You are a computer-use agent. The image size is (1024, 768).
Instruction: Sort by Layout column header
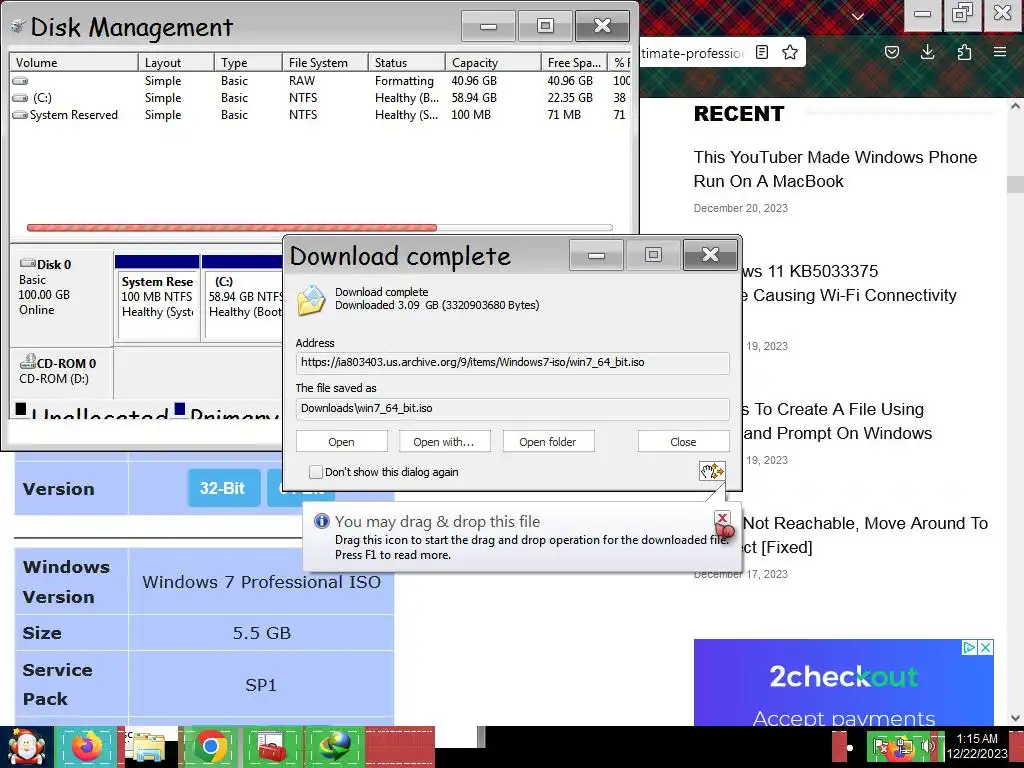[x=176, y=63]
